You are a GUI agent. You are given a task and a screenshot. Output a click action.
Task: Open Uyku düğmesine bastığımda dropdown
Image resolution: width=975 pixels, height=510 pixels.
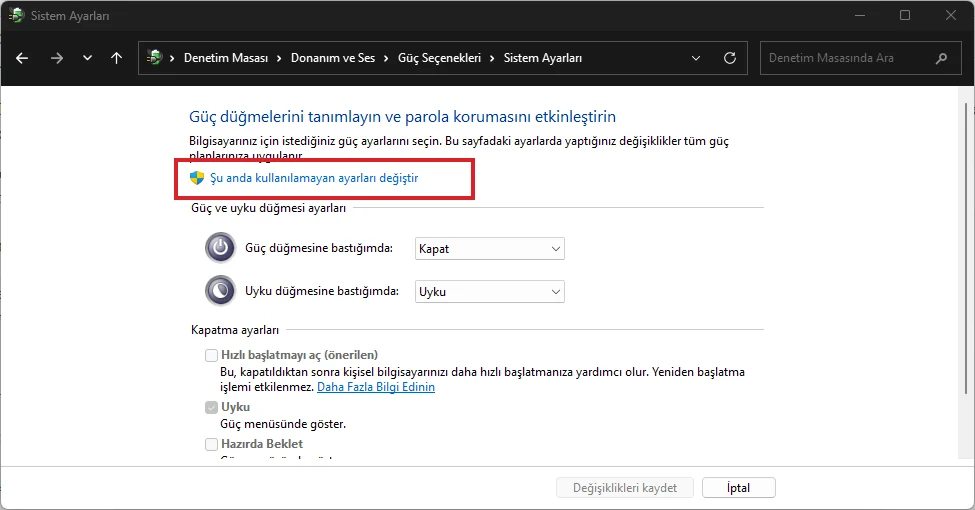489,292
